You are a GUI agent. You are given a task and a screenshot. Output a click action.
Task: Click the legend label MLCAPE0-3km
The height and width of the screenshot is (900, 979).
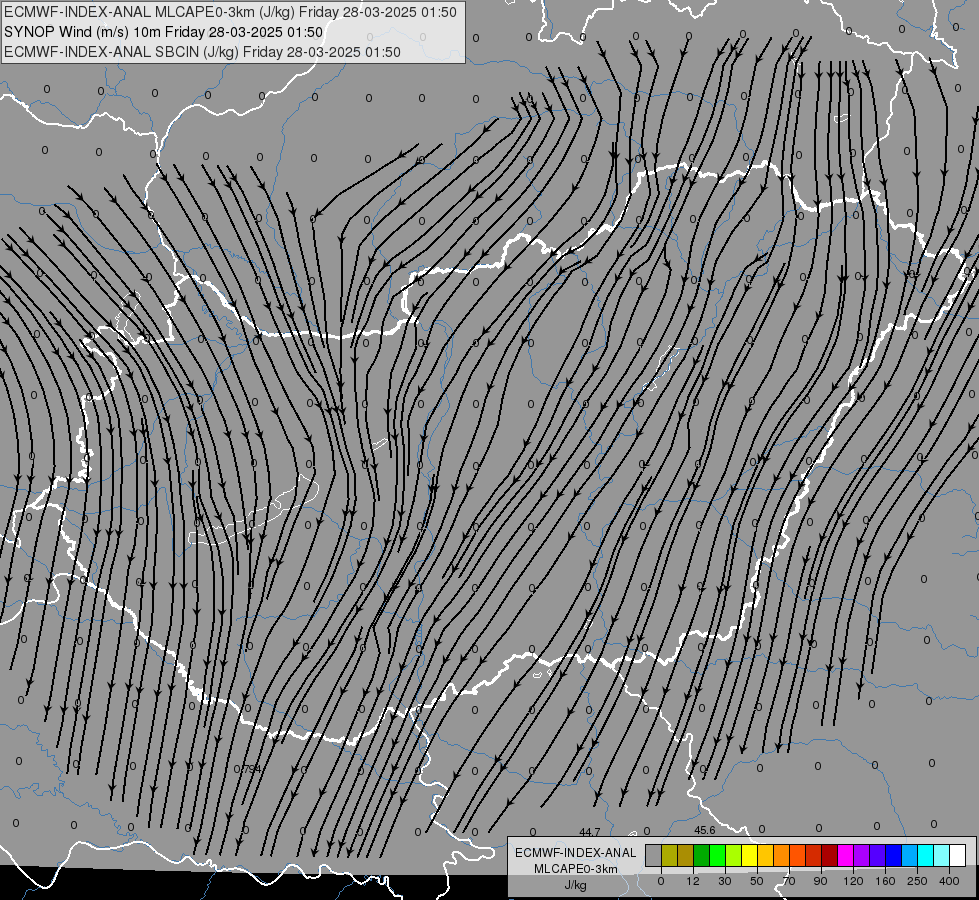pyautogui.click(x=576, y=869)
